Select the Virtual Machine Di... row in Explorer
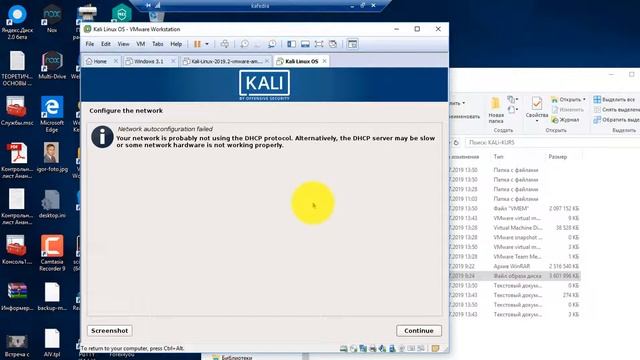 [x=515, y=228]
